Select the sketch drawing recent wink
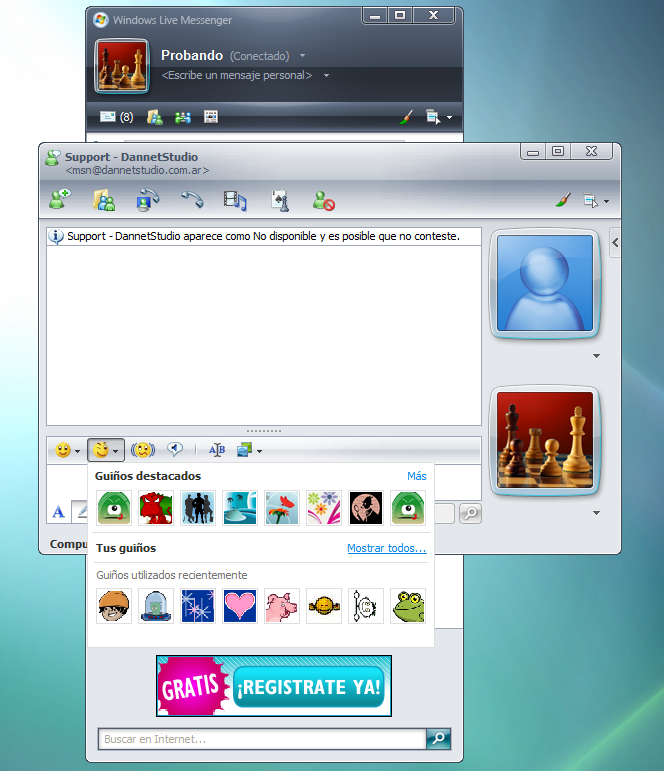 pyautogui.click(x=366, y=606)
